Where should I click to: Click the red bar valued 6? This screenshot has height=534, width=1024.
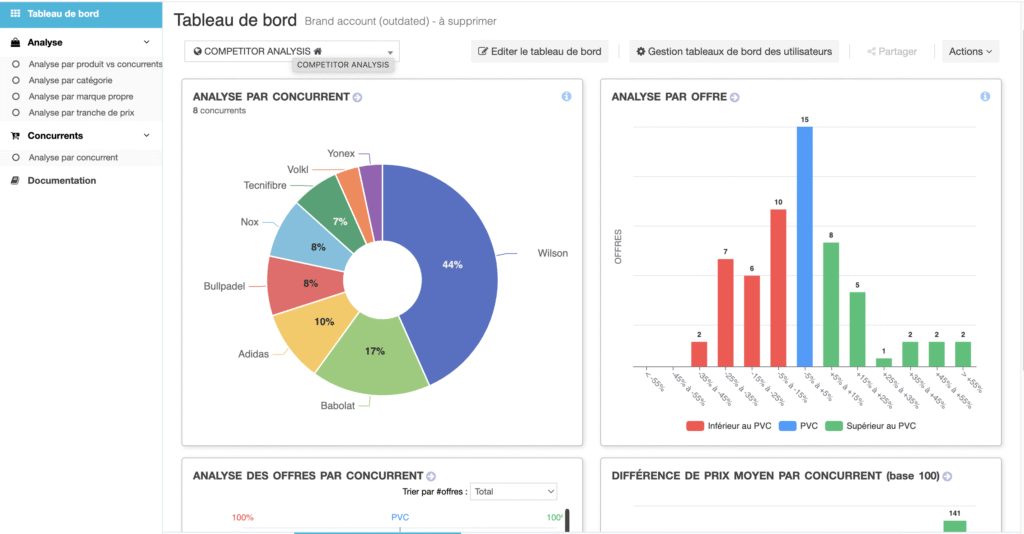pyautogui.click(x=752, y=321)
